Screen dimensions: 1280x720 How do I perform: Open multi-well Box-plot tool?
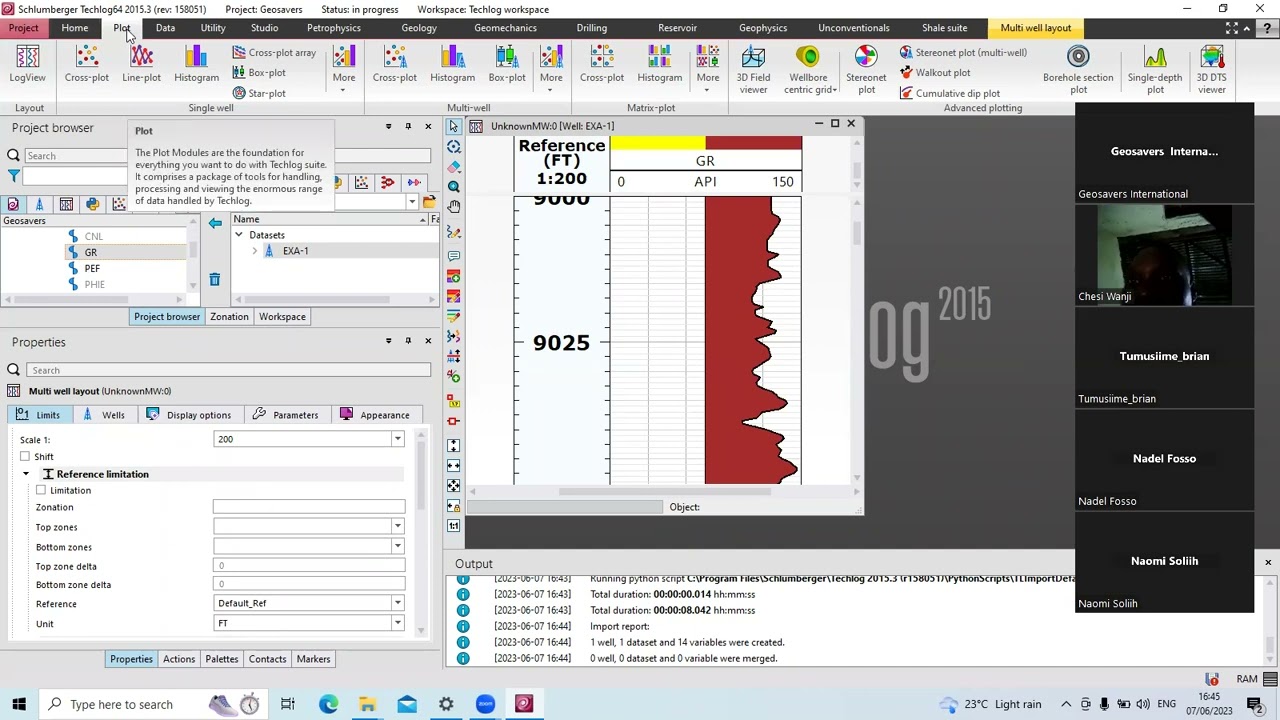pos(507,64)
